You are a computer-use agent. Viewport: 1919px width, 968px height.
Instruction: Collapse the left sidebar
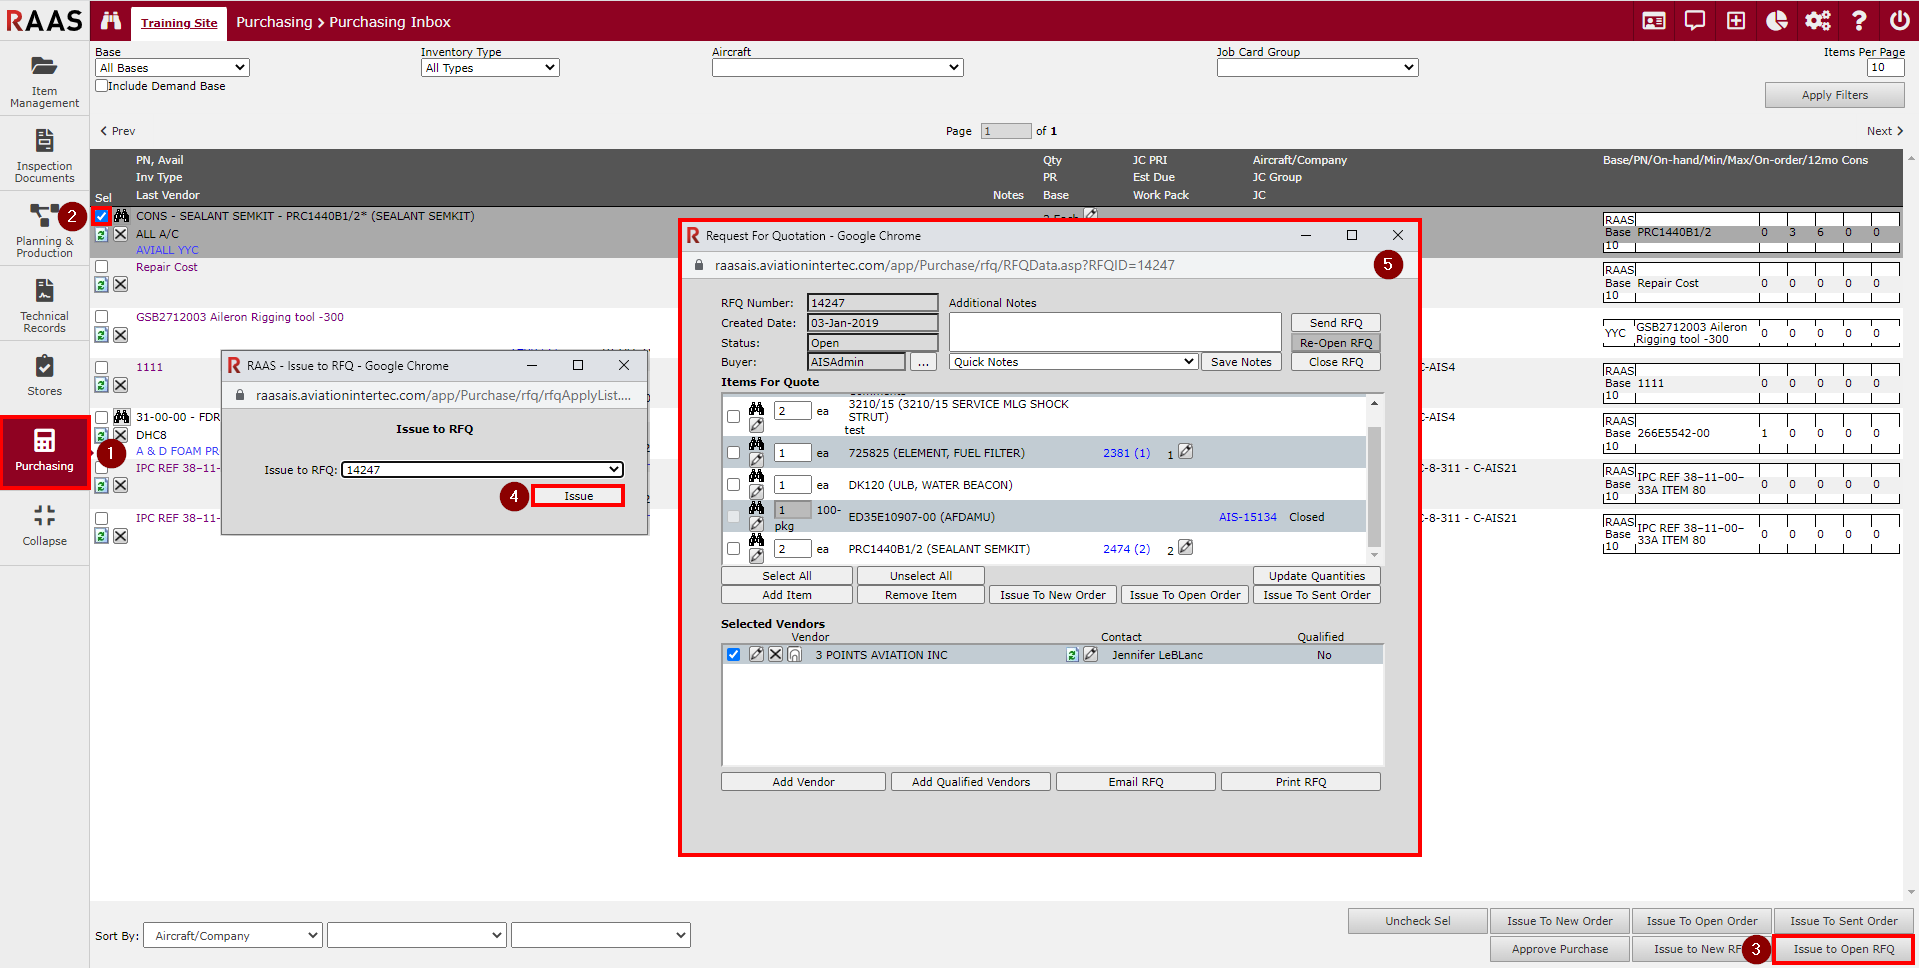point(44,525)
